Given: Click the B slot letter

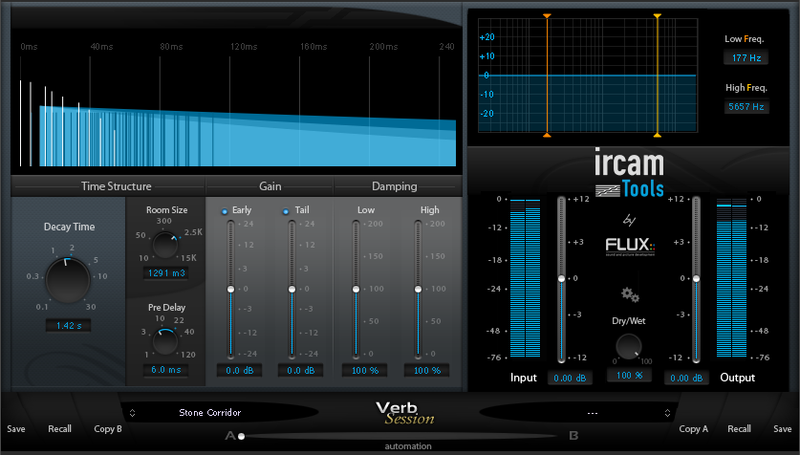Looking at the screenshot, I should click(573, 436).
